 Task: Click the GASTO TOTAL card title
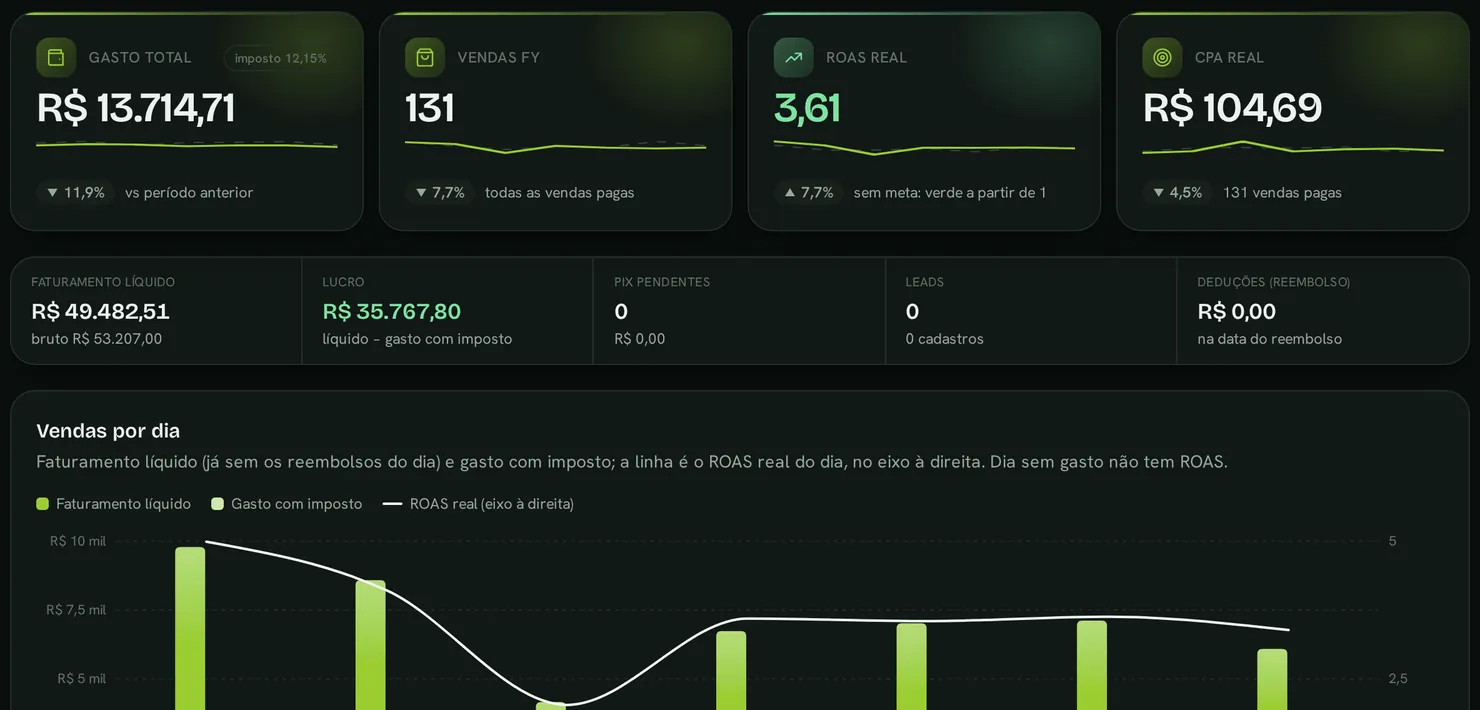140,58
